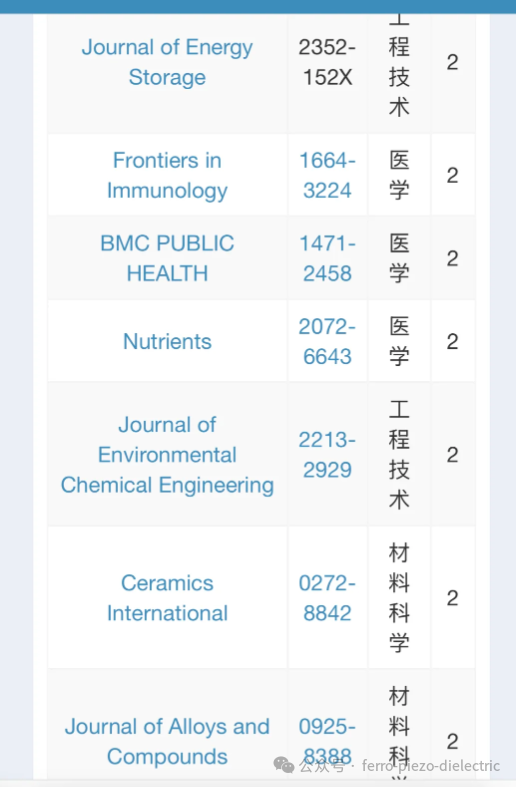Click ISSN 1471-2458 link
Viewport: 516px width, 787px height.
[x=327, y=258]
